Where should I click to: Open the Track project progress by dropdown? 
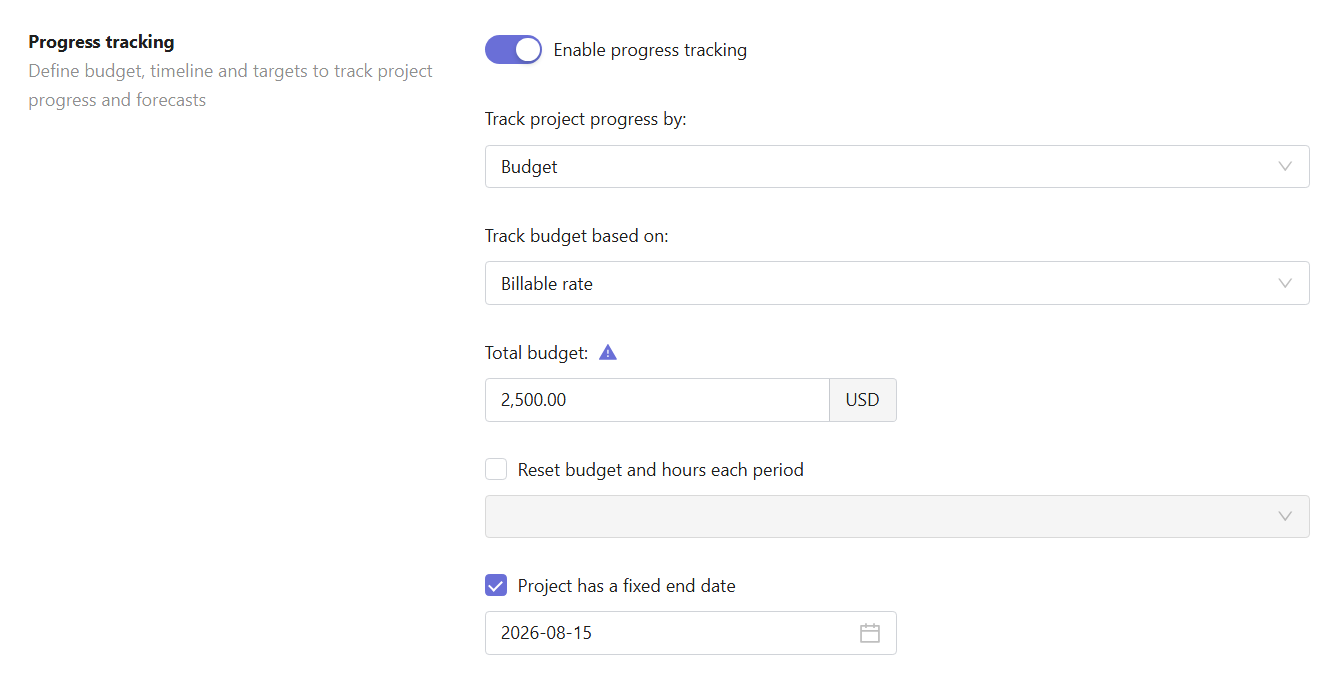coord(897,166)
